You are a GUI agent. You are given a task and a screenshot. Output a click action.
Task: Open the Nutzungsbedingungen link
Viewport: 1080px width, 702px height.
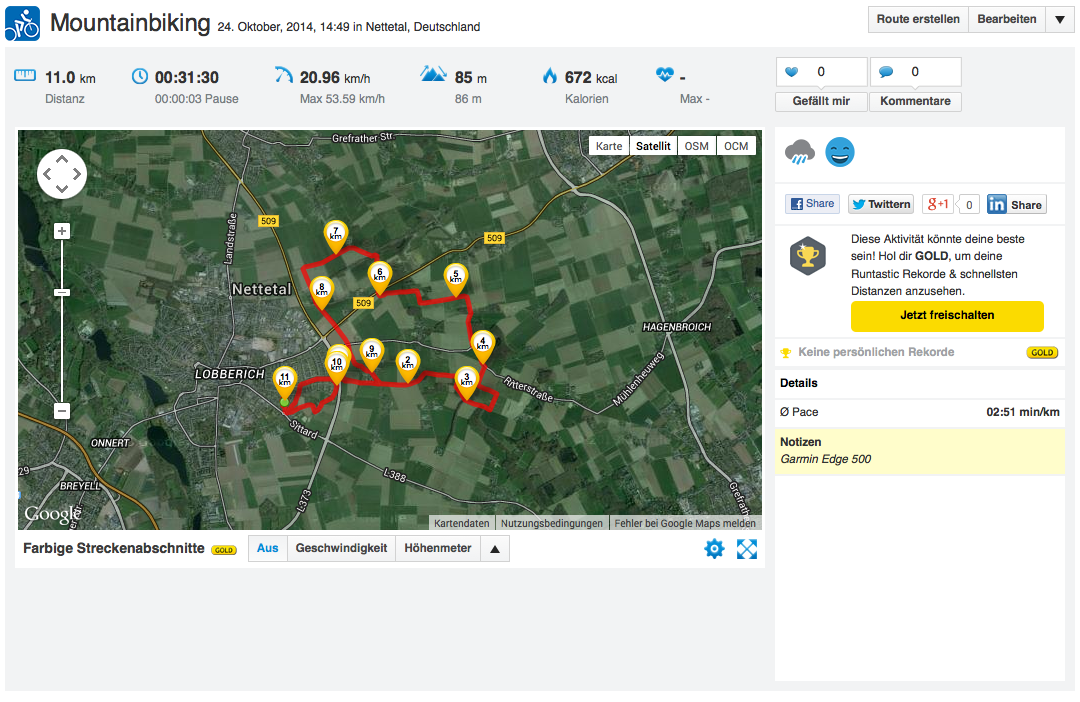click(x=552, y=523)
